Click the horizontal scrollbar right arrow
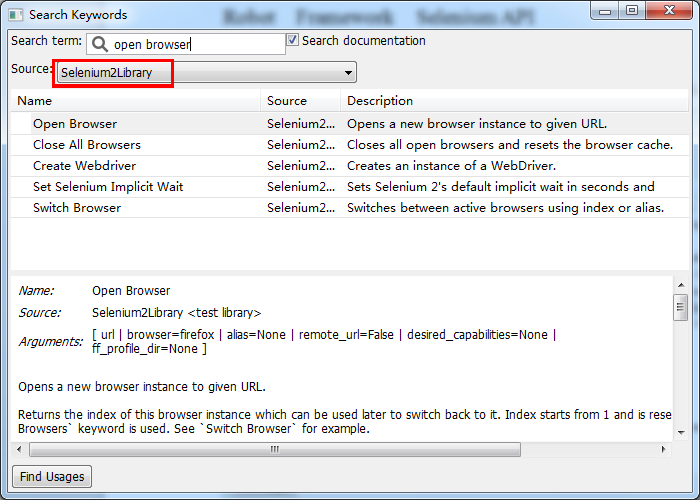This screenshot has height=500, width=700. click(663, 449)
